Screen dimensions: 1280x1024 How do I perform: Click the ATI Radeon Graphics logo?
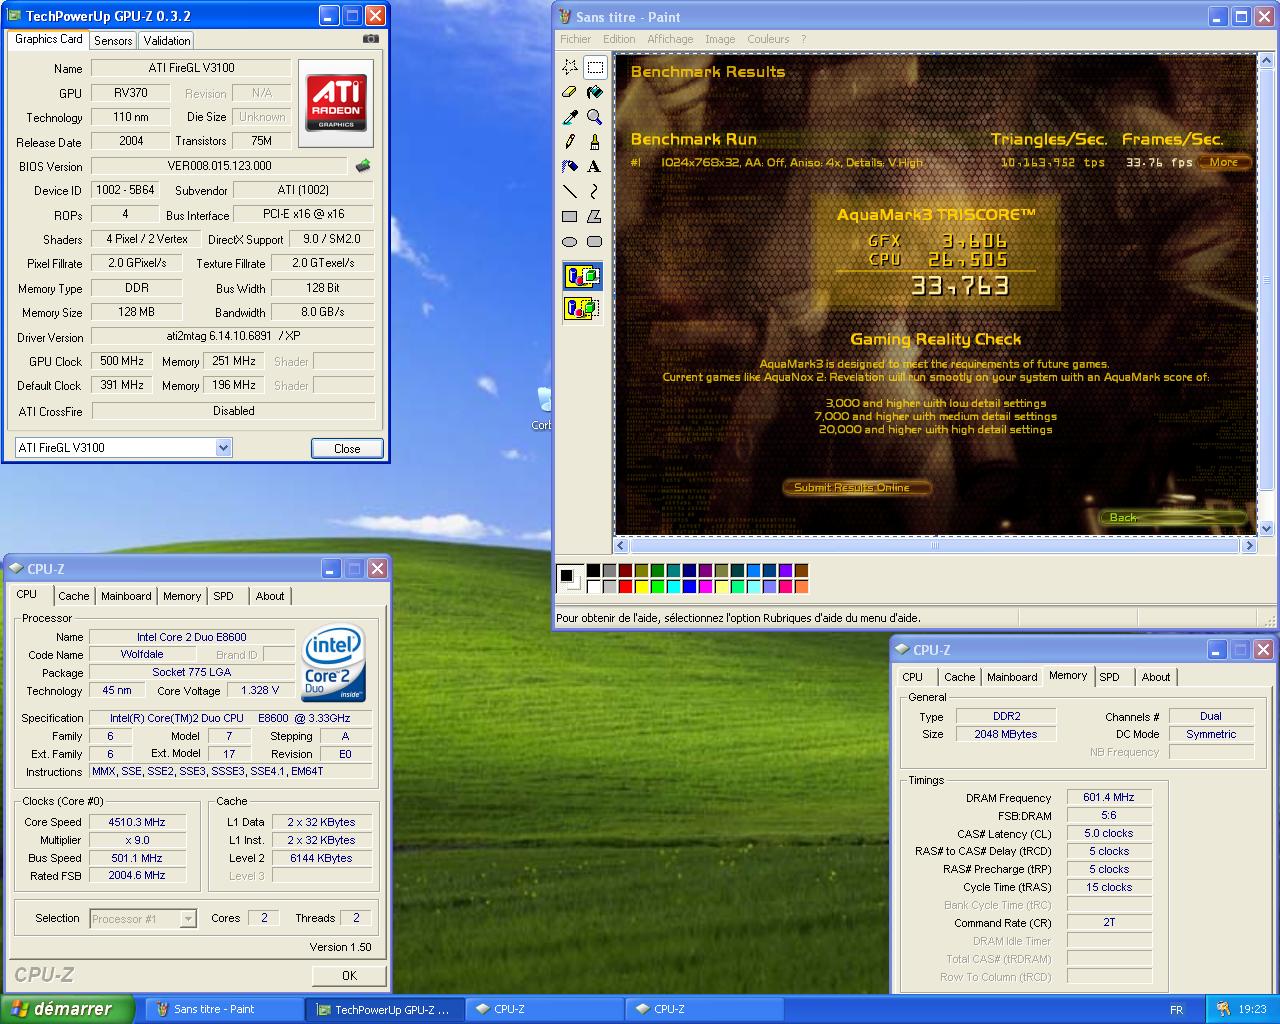(336, 103)
